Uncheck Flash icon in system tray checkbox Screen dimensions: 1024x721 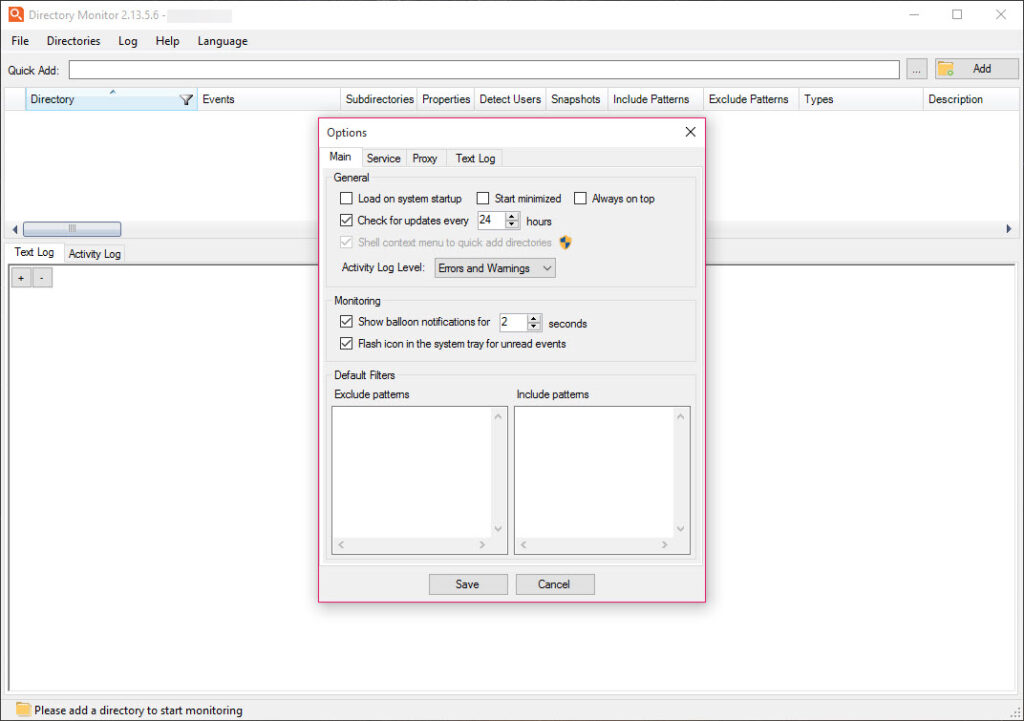point(346,344)
